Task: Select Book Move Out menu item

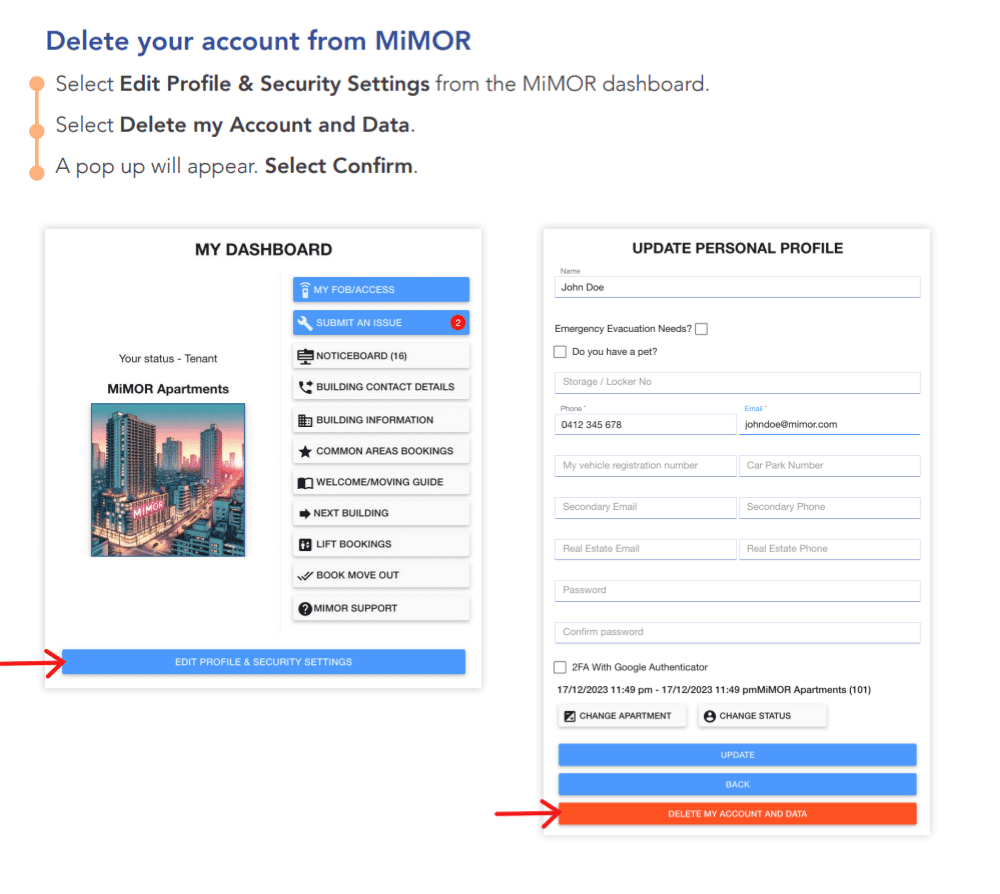Action: pyautogui.click(x=381, y=575)
